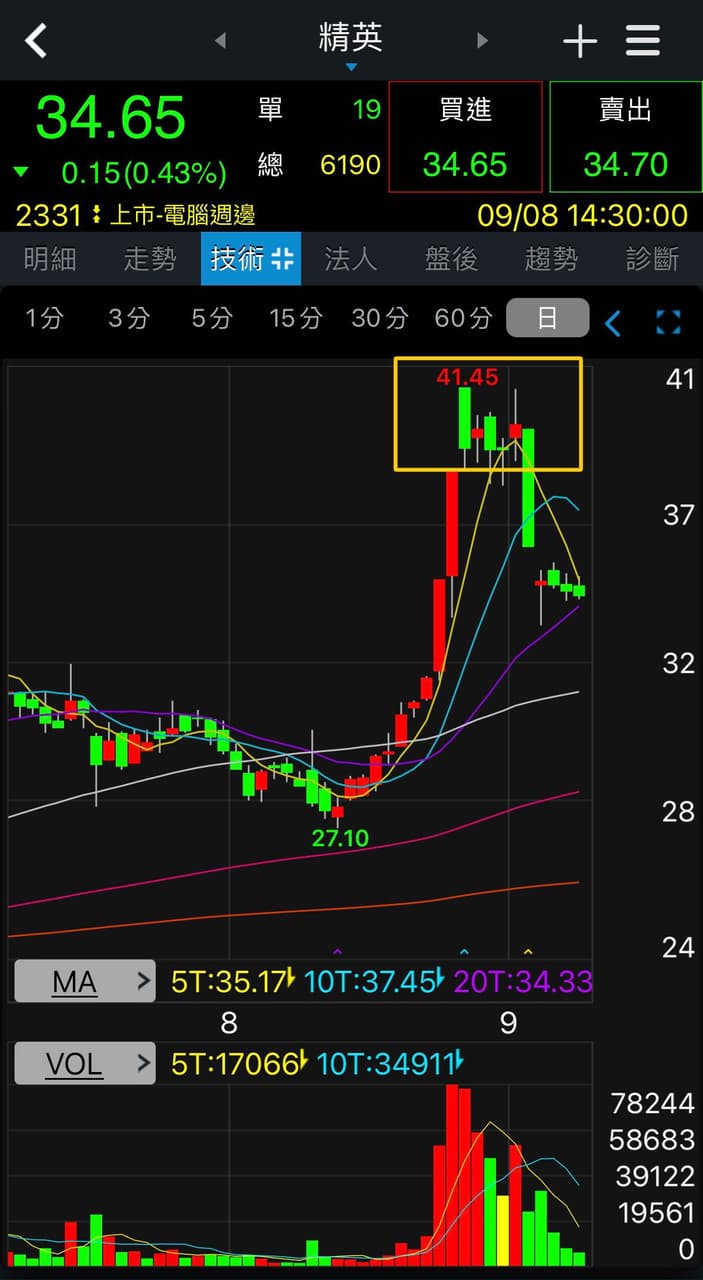703x1280 pixels.
Task: Tap the 5T:35.17 moving average value
Action: tap(229, 982)
